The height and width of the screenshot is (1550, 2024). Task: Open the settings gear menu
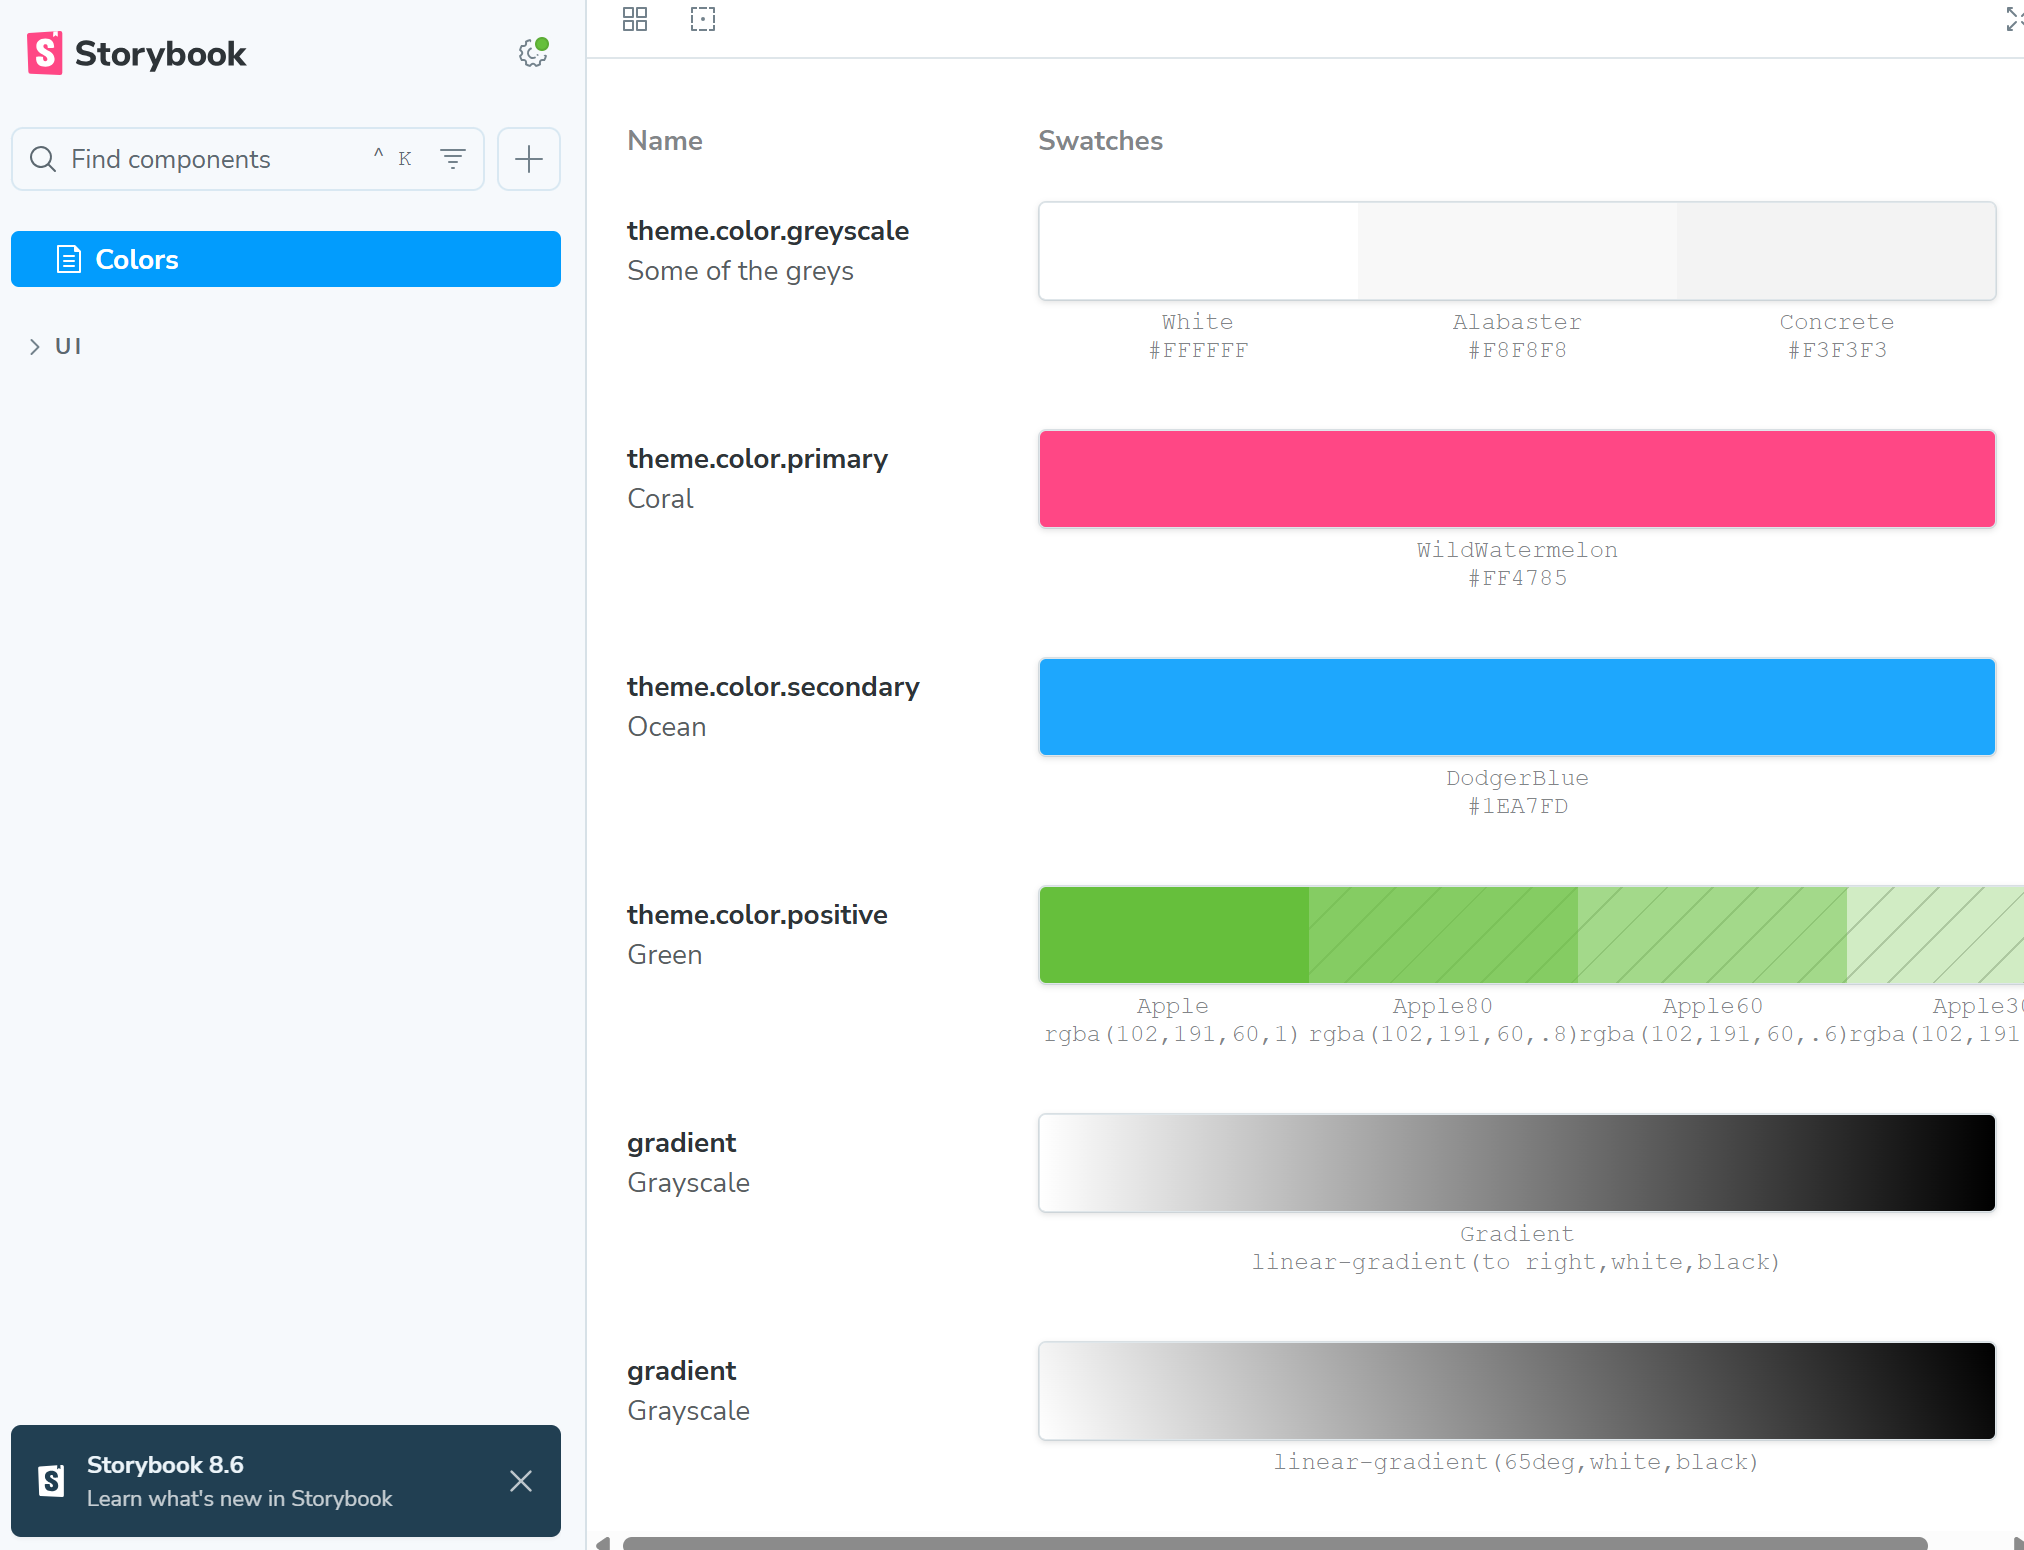[532, 53]
